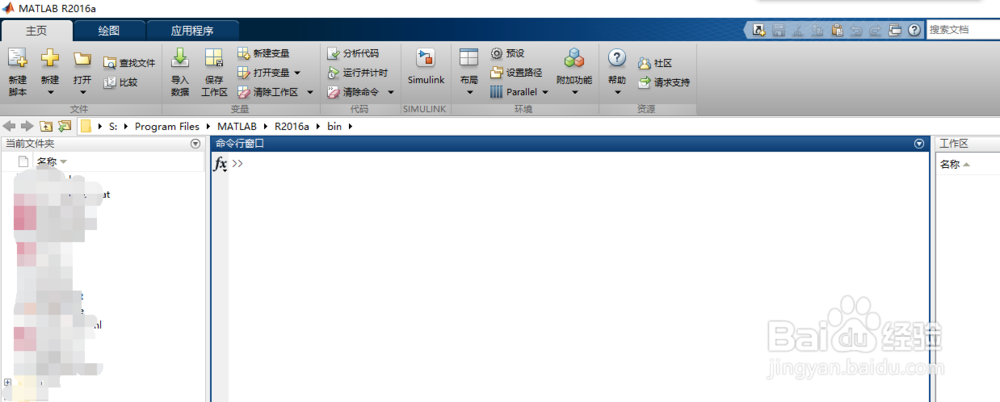
Task: Click the fx function browser icon
Action: click(220, 164)
